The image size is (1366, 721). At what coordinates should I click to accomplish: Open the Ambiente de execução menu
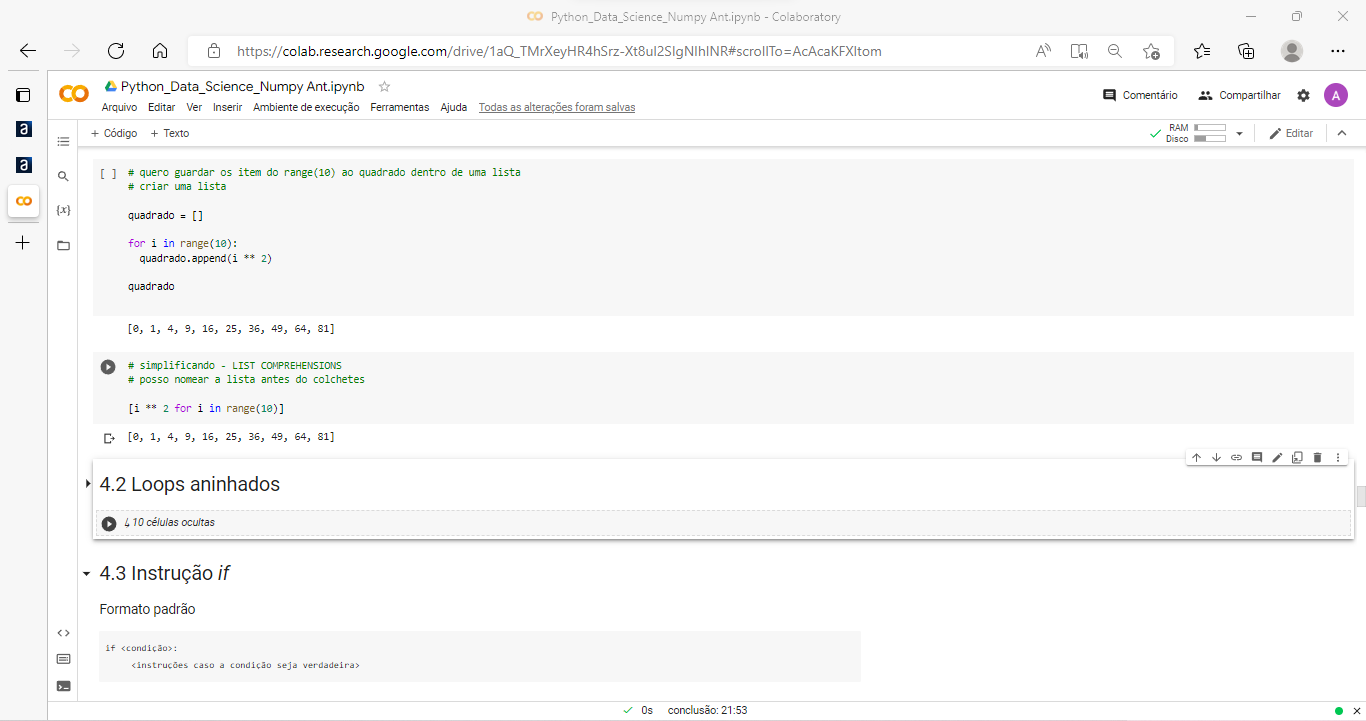(306, 107)
